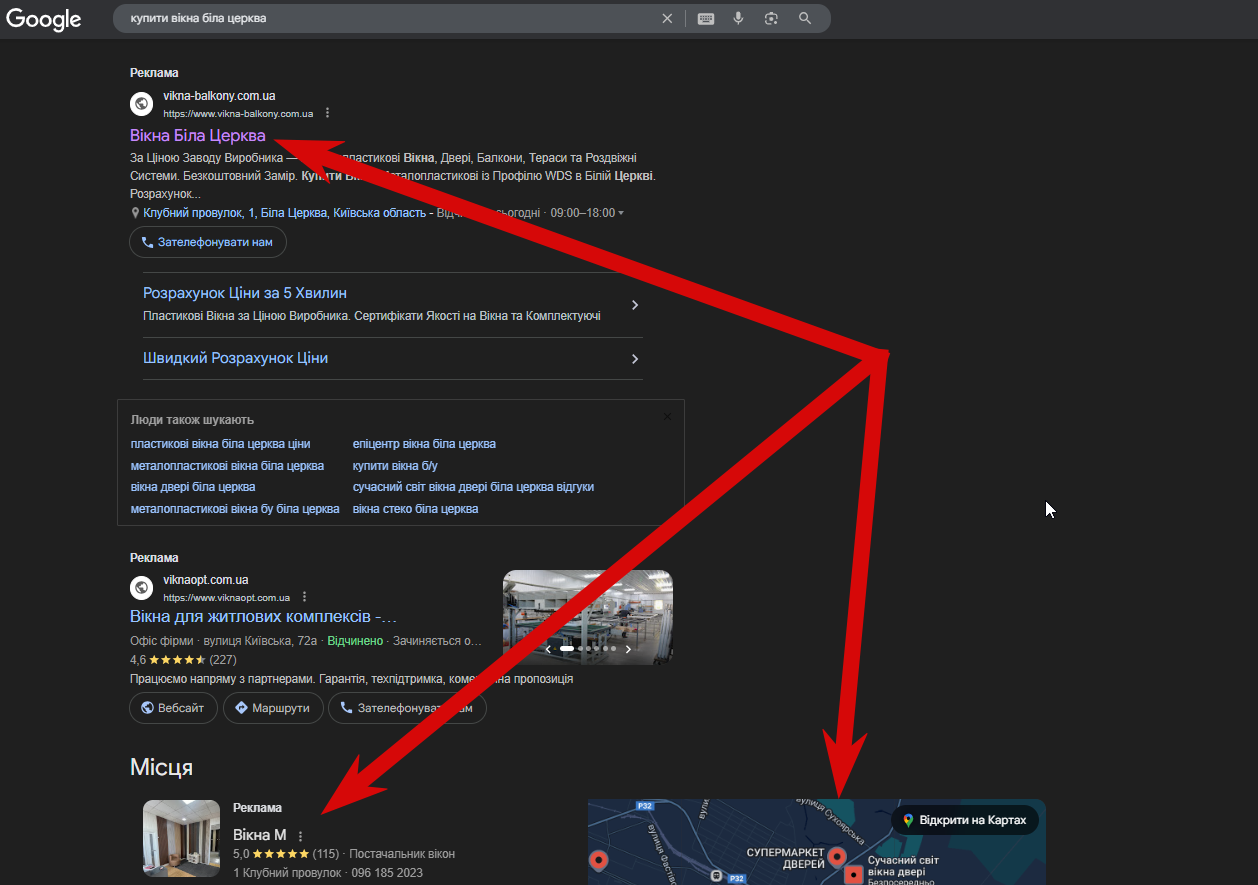Open the Вікна Біла Церква ad title
The image size is (1258, 885).
(198, 135)
